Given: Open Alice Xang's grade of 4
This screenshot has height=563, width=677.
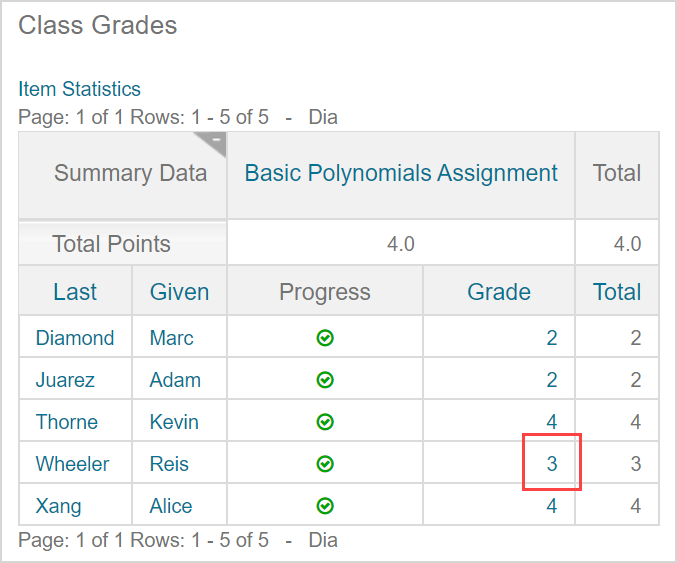Looking at the screenshot, I should click(x=552, y=506).
